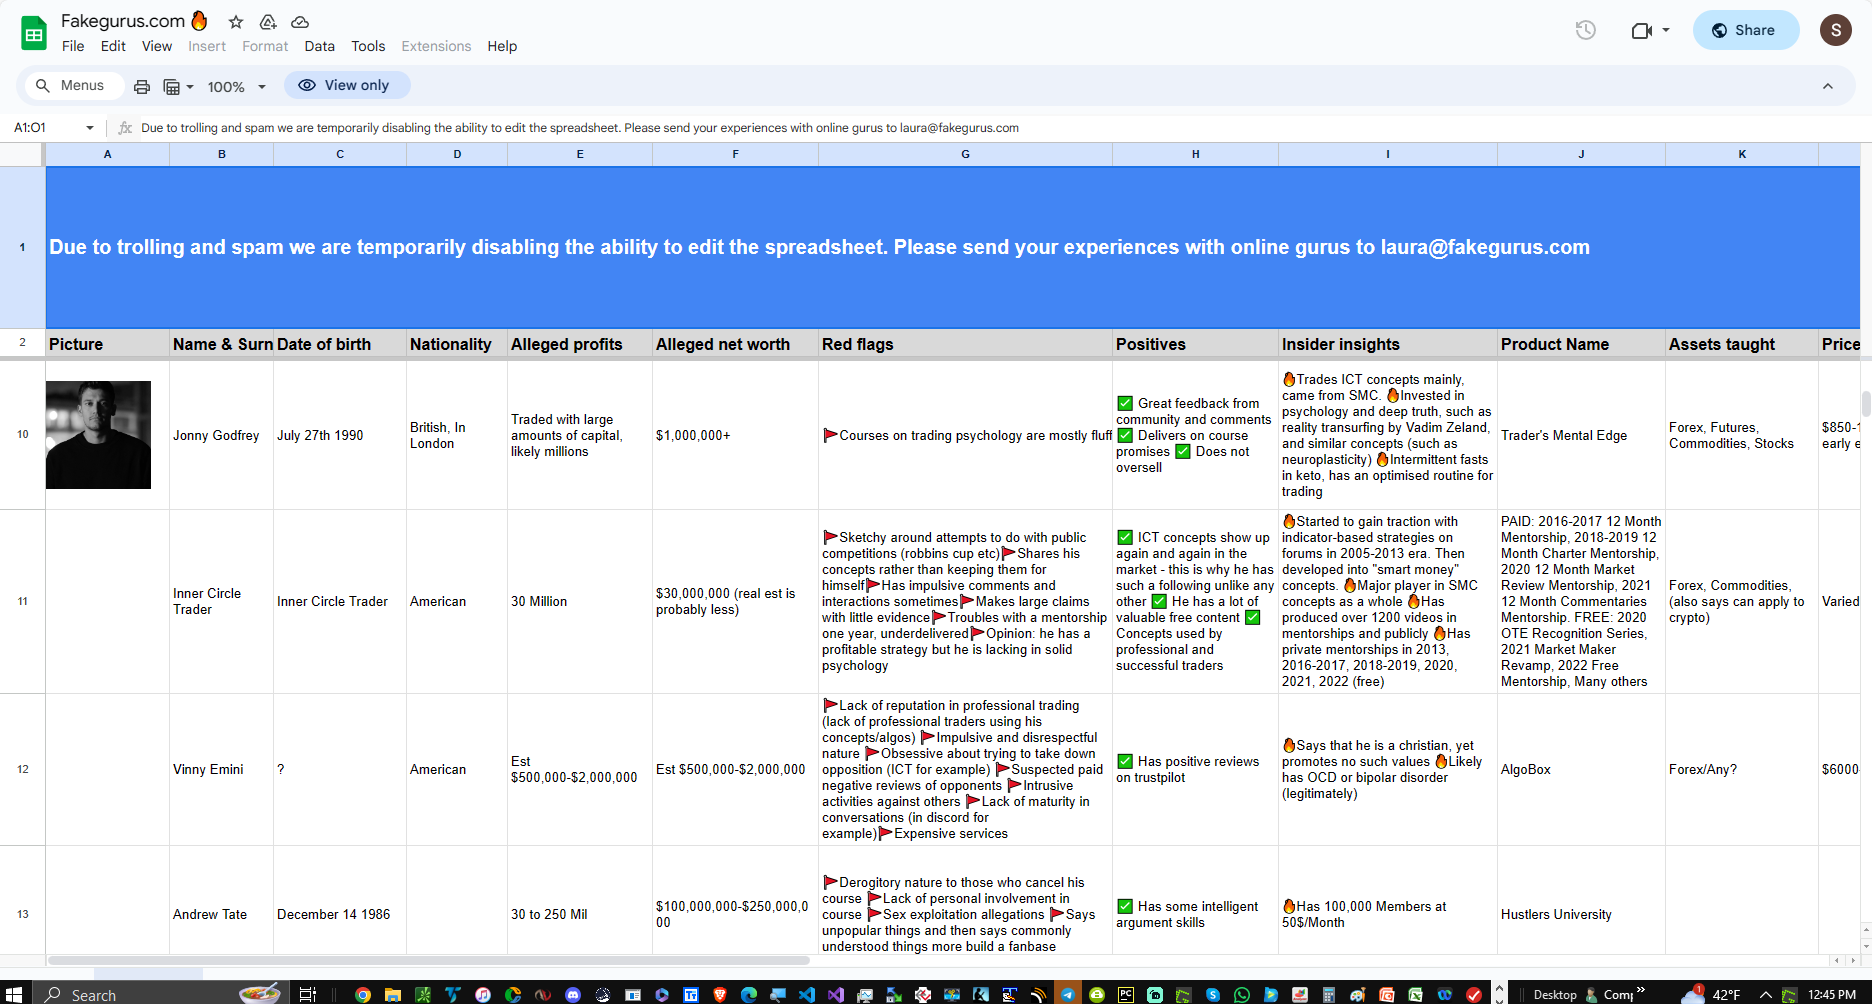Select column G header
This screenshot has height=1004, width=1872.
[x=965, y=154]
